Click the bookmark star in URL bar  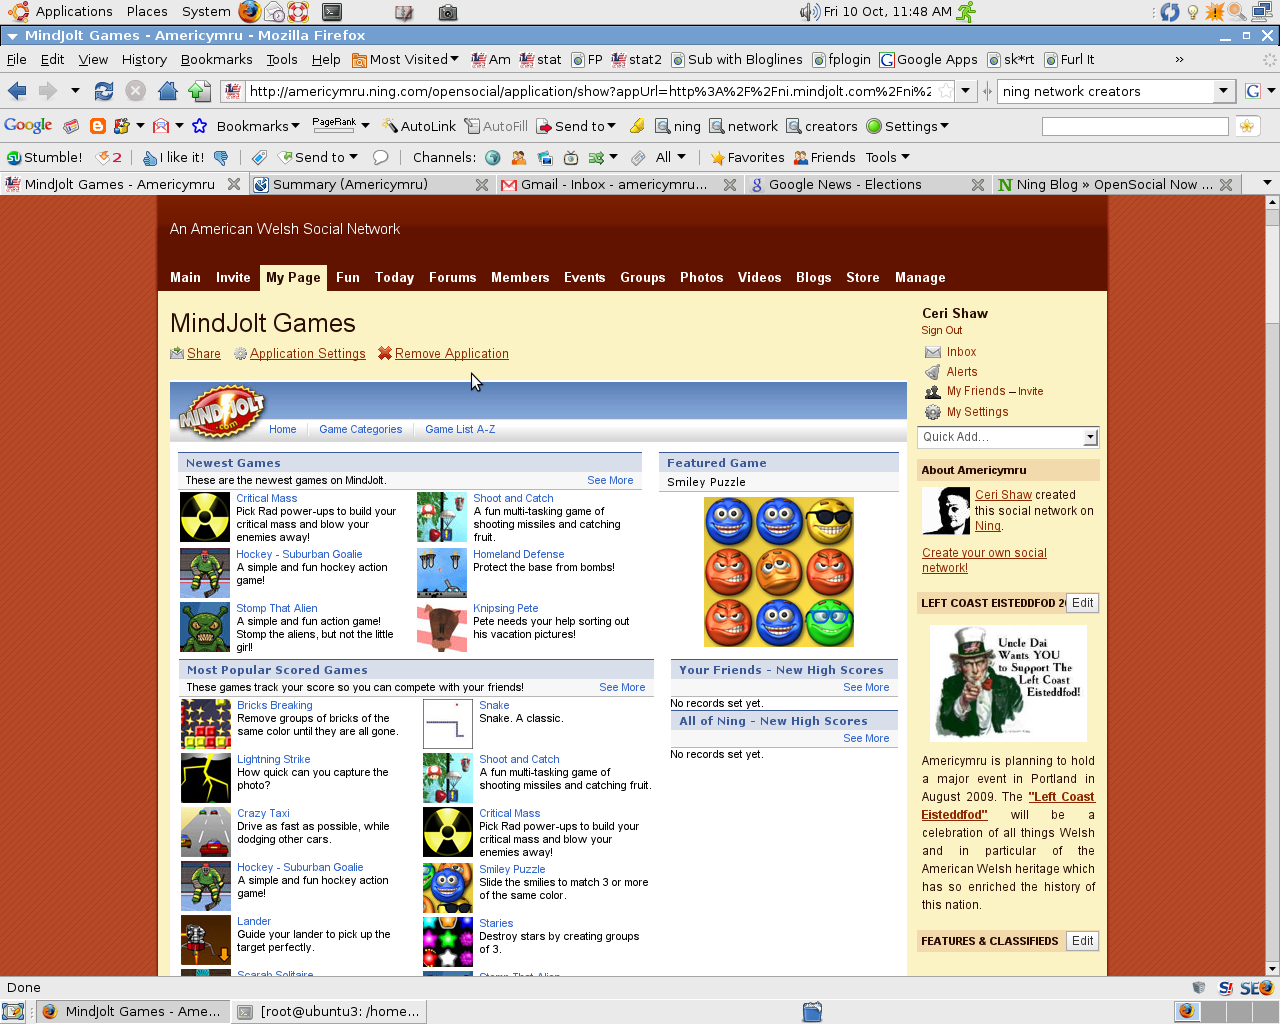945,91
